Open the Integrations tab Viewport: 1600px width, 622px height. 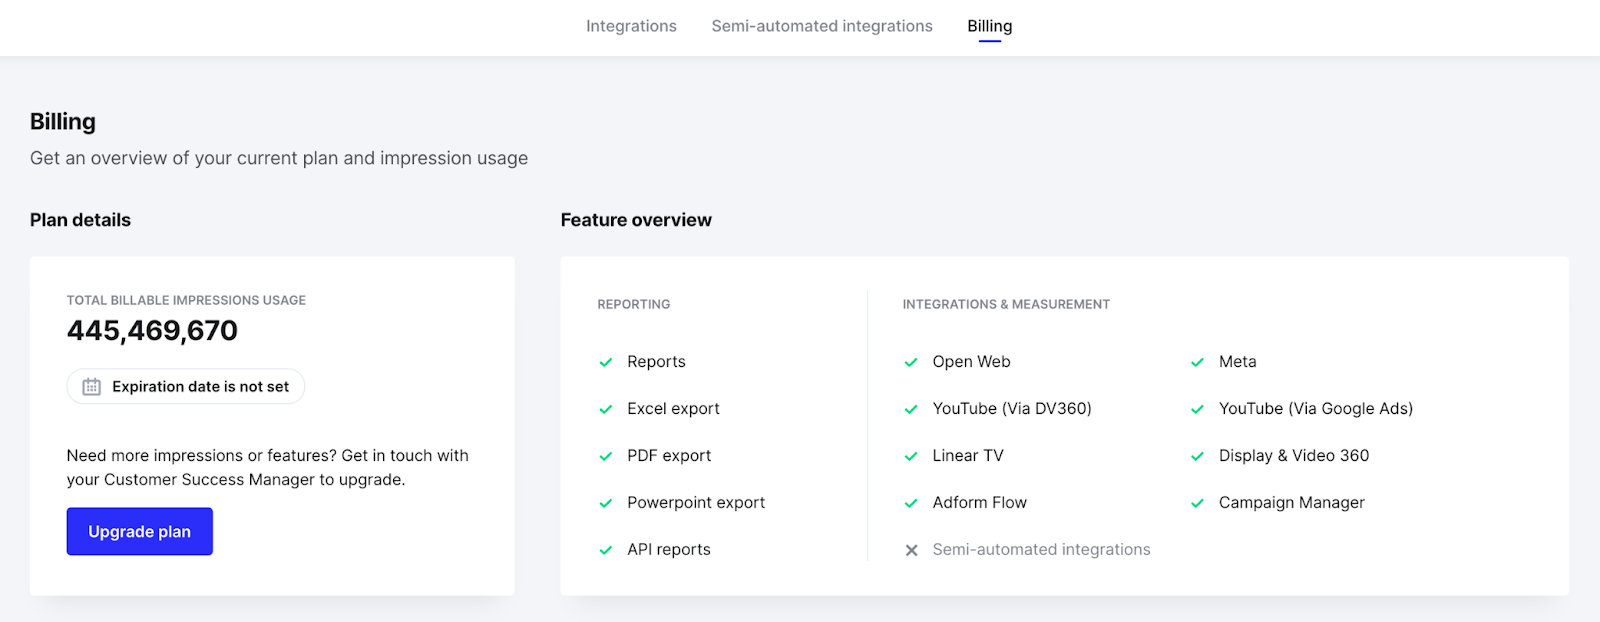[631, 26]
